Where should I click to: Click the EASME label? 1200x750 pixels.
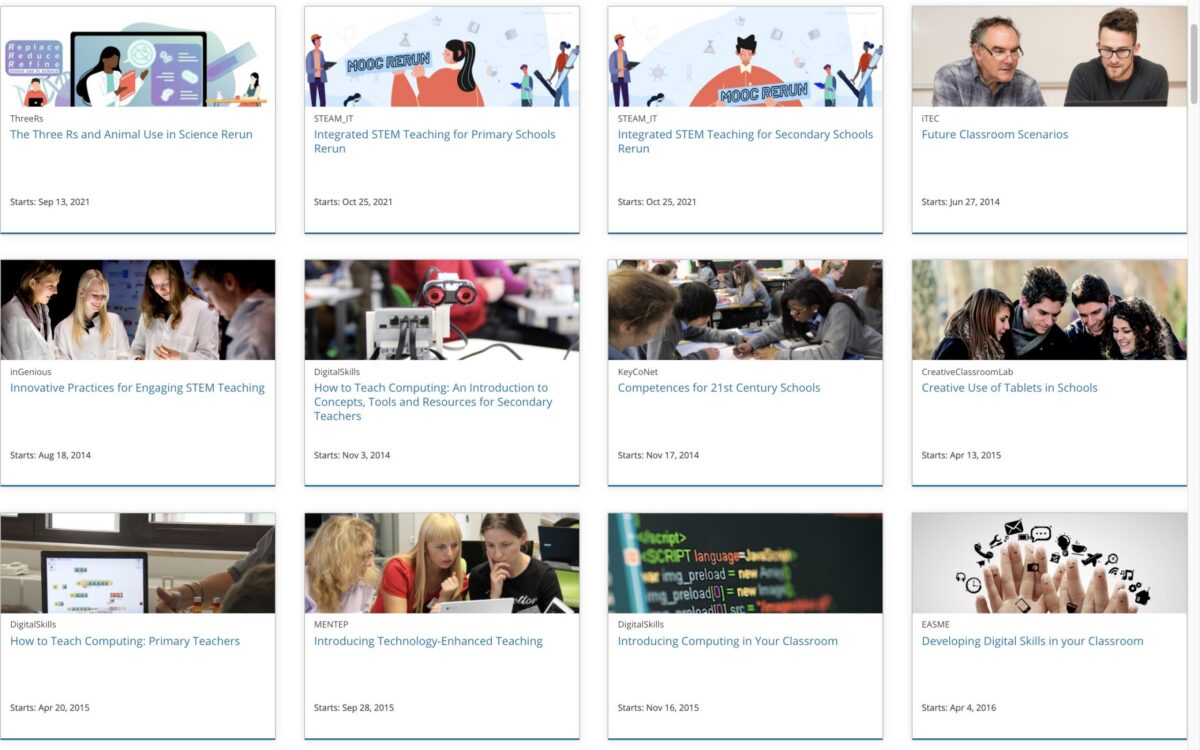[x=936, y=625]
